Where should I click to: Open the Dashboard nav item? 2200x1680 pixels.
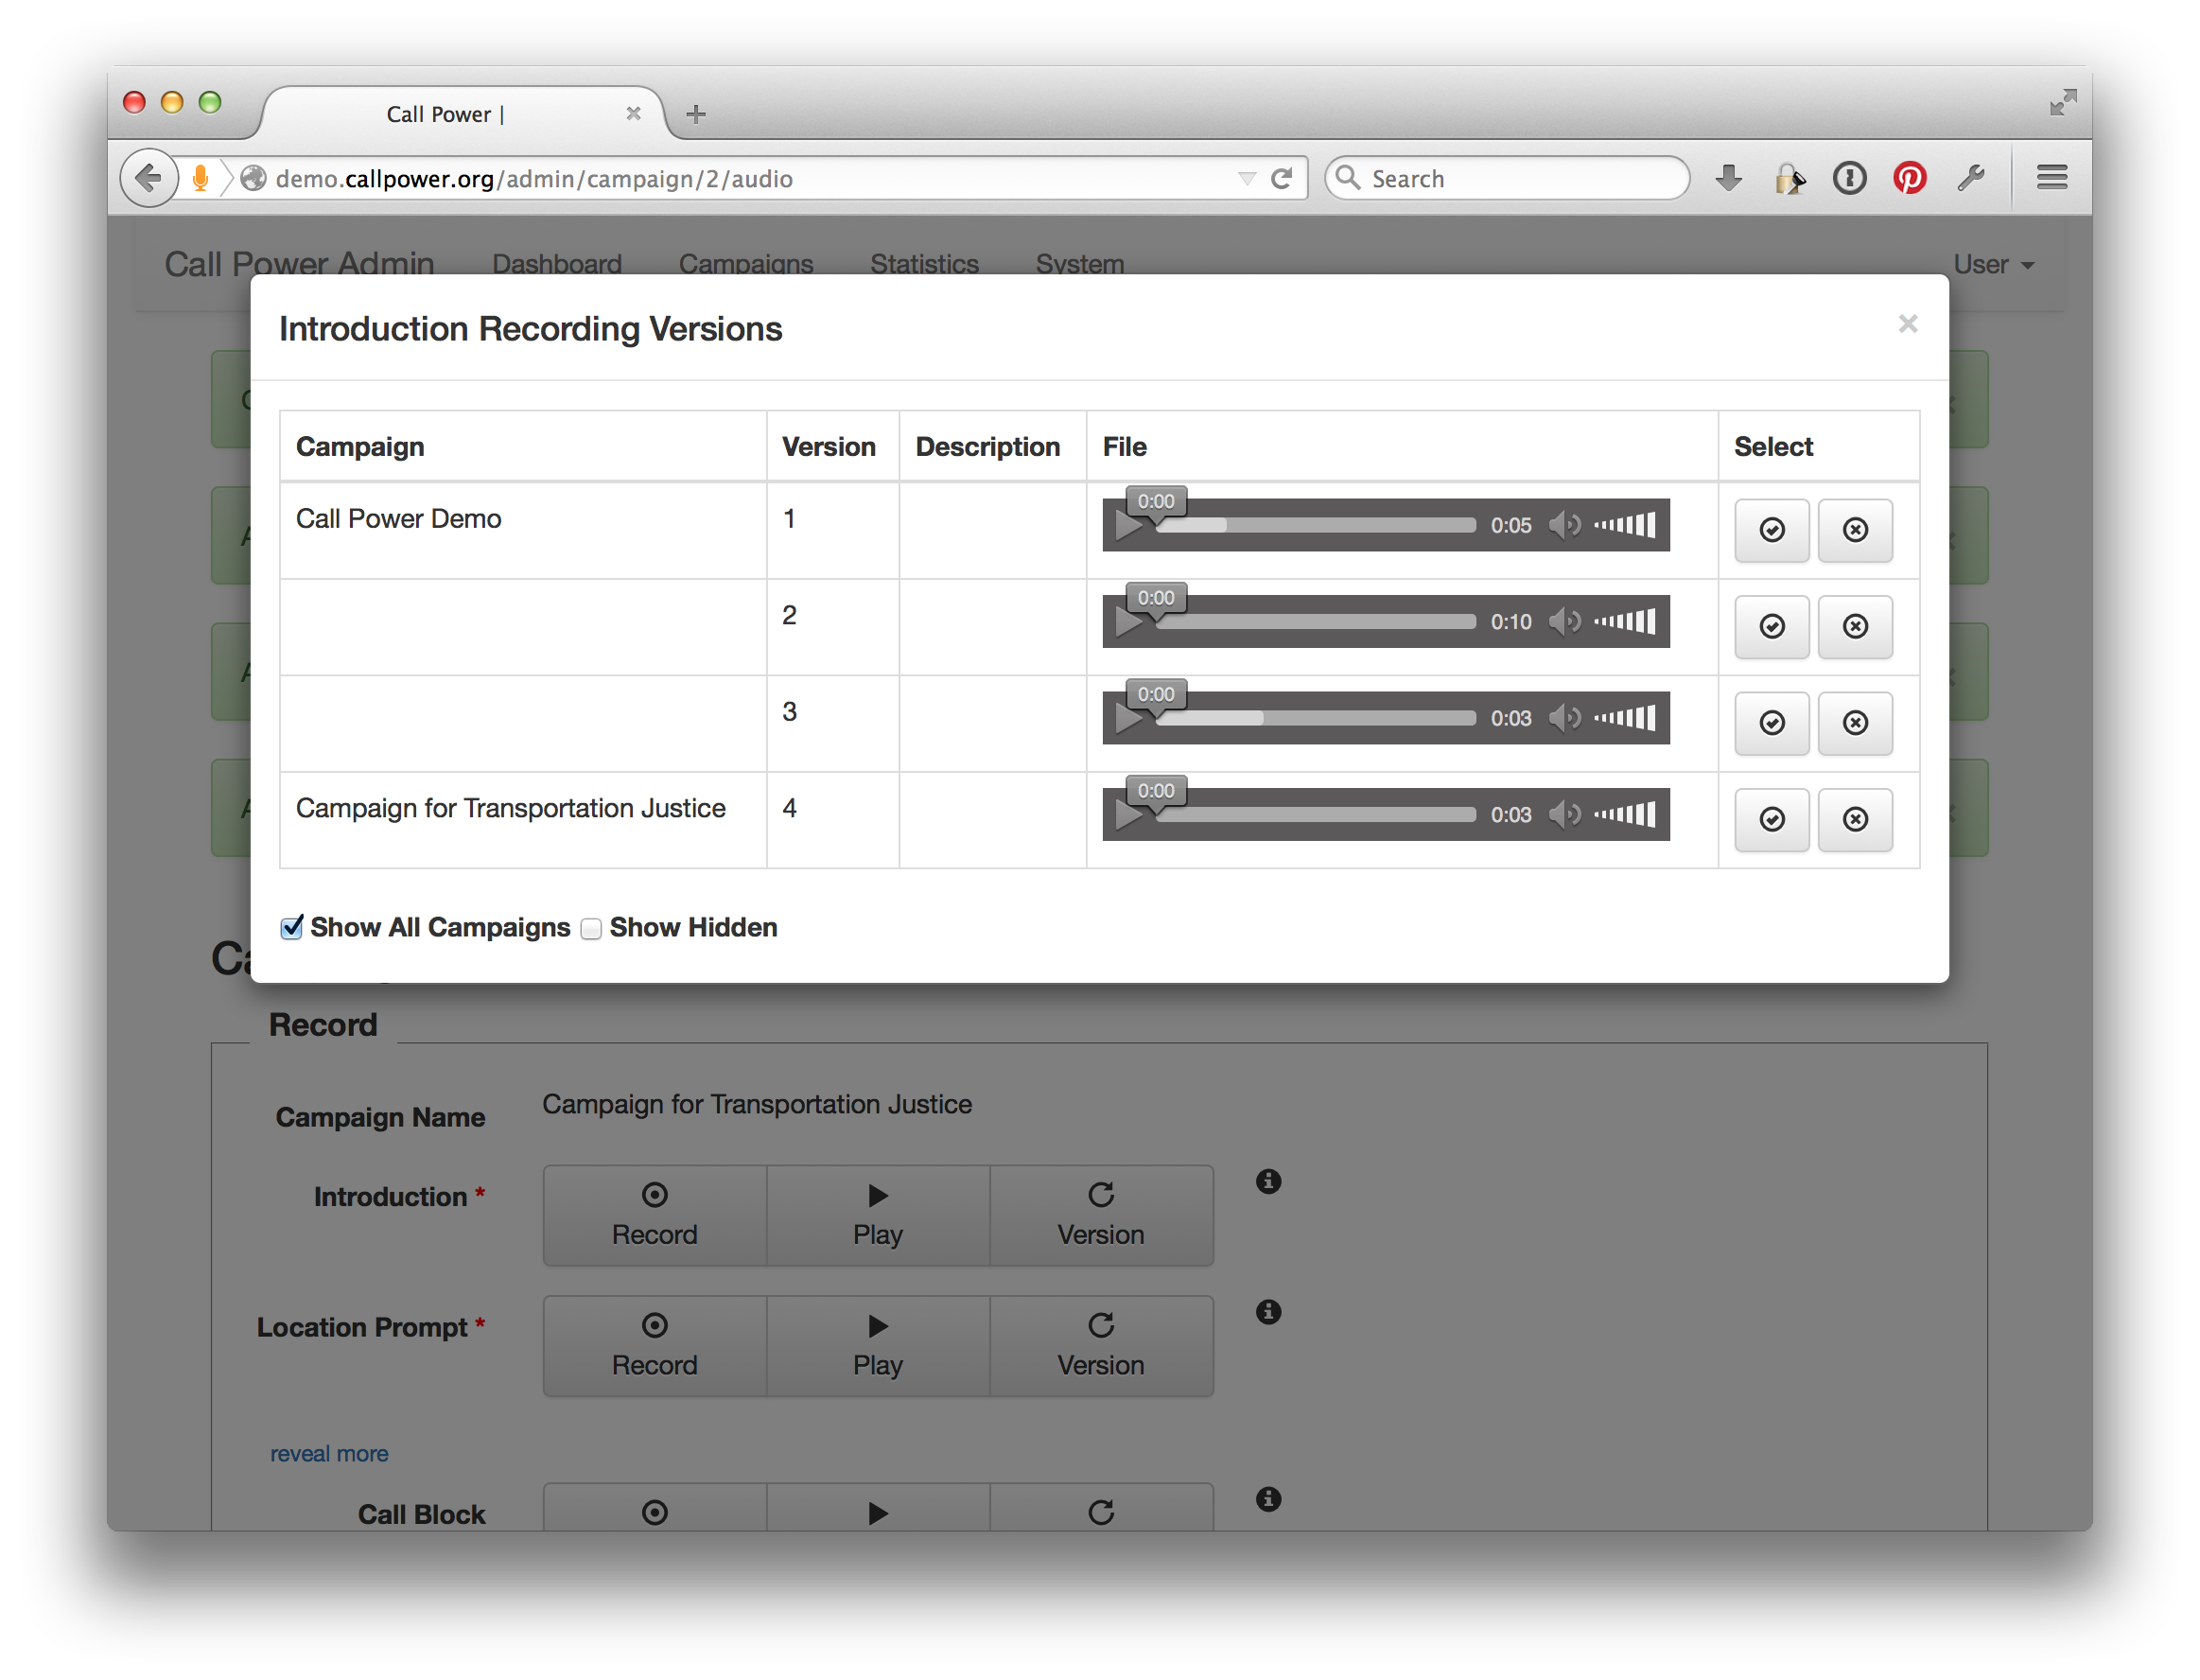click(x=557, y=264)
